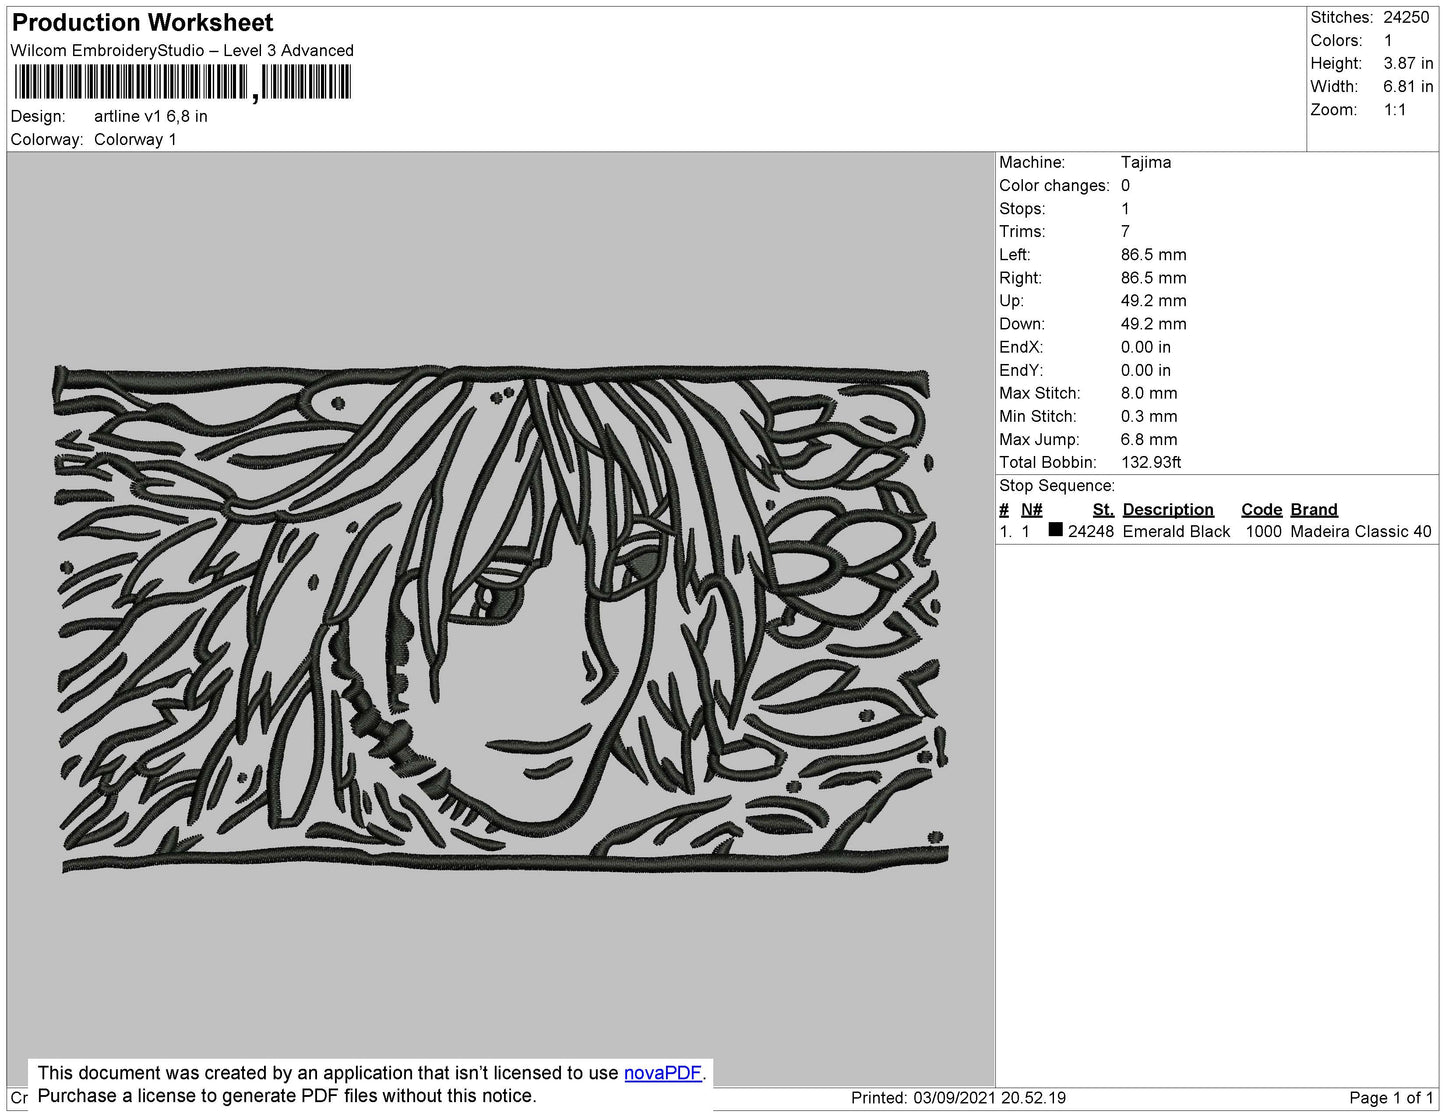Click the Brand column header
1445x1117 pixels.
1314,509
